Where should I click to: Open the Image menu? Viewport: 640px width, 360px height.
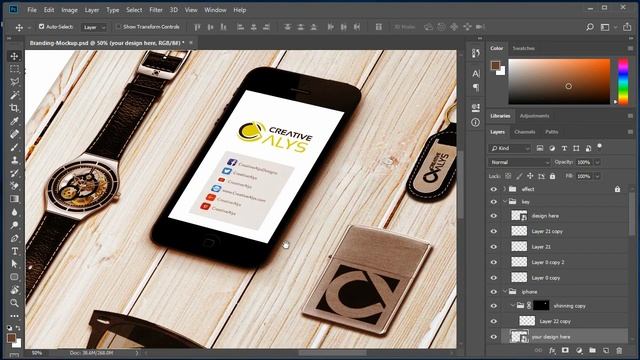click(x=69, y=10)
